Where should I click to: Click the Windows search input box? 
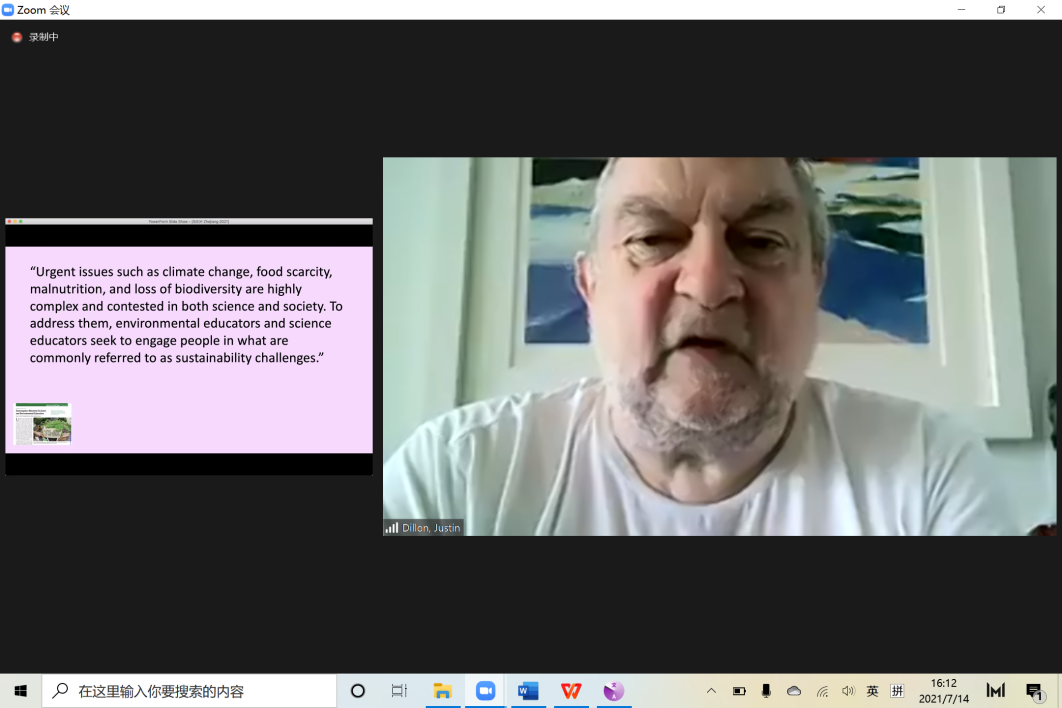click(x=190, y=691)
